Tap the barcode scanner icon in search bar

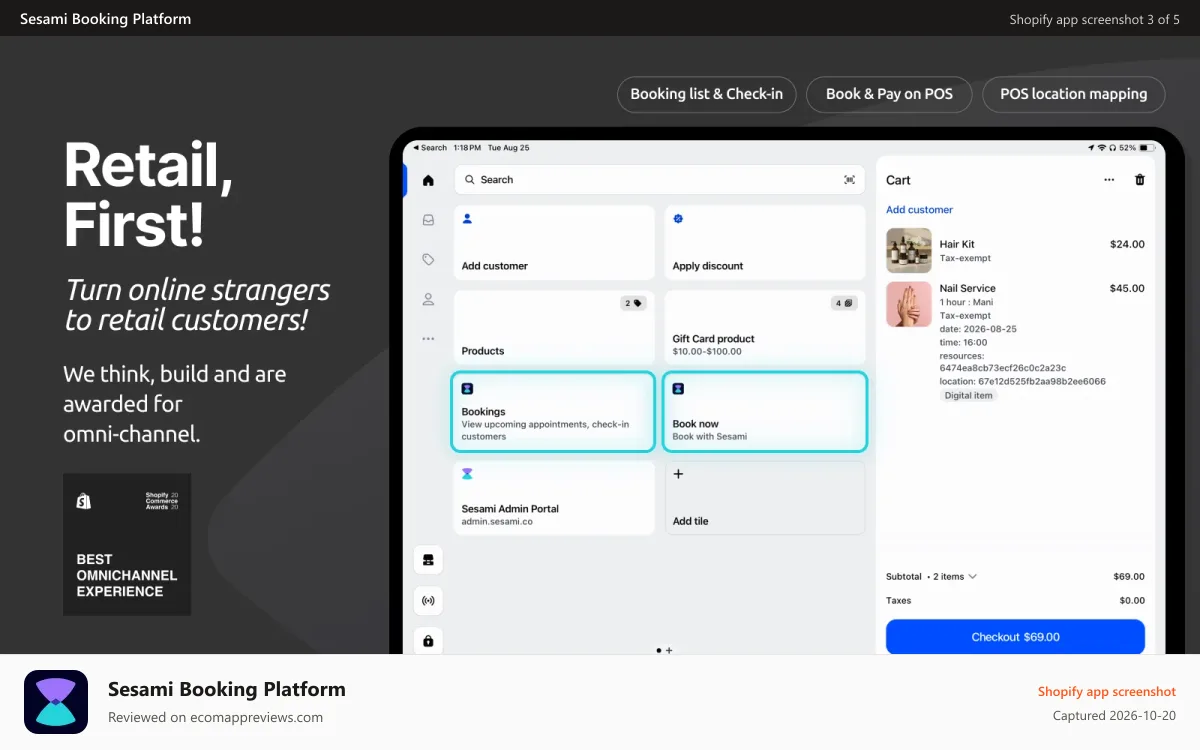(849, 180)
